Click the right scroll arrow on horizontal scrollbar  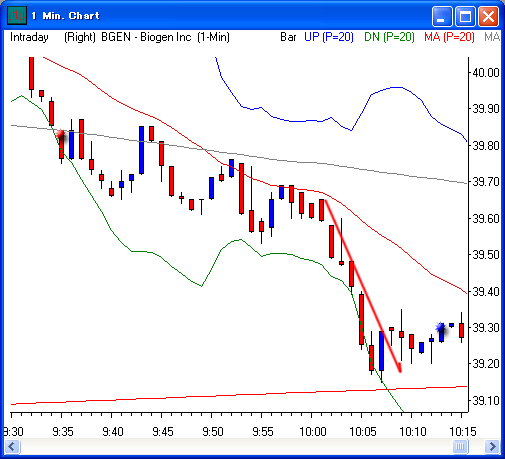click(x=492, y=446)
